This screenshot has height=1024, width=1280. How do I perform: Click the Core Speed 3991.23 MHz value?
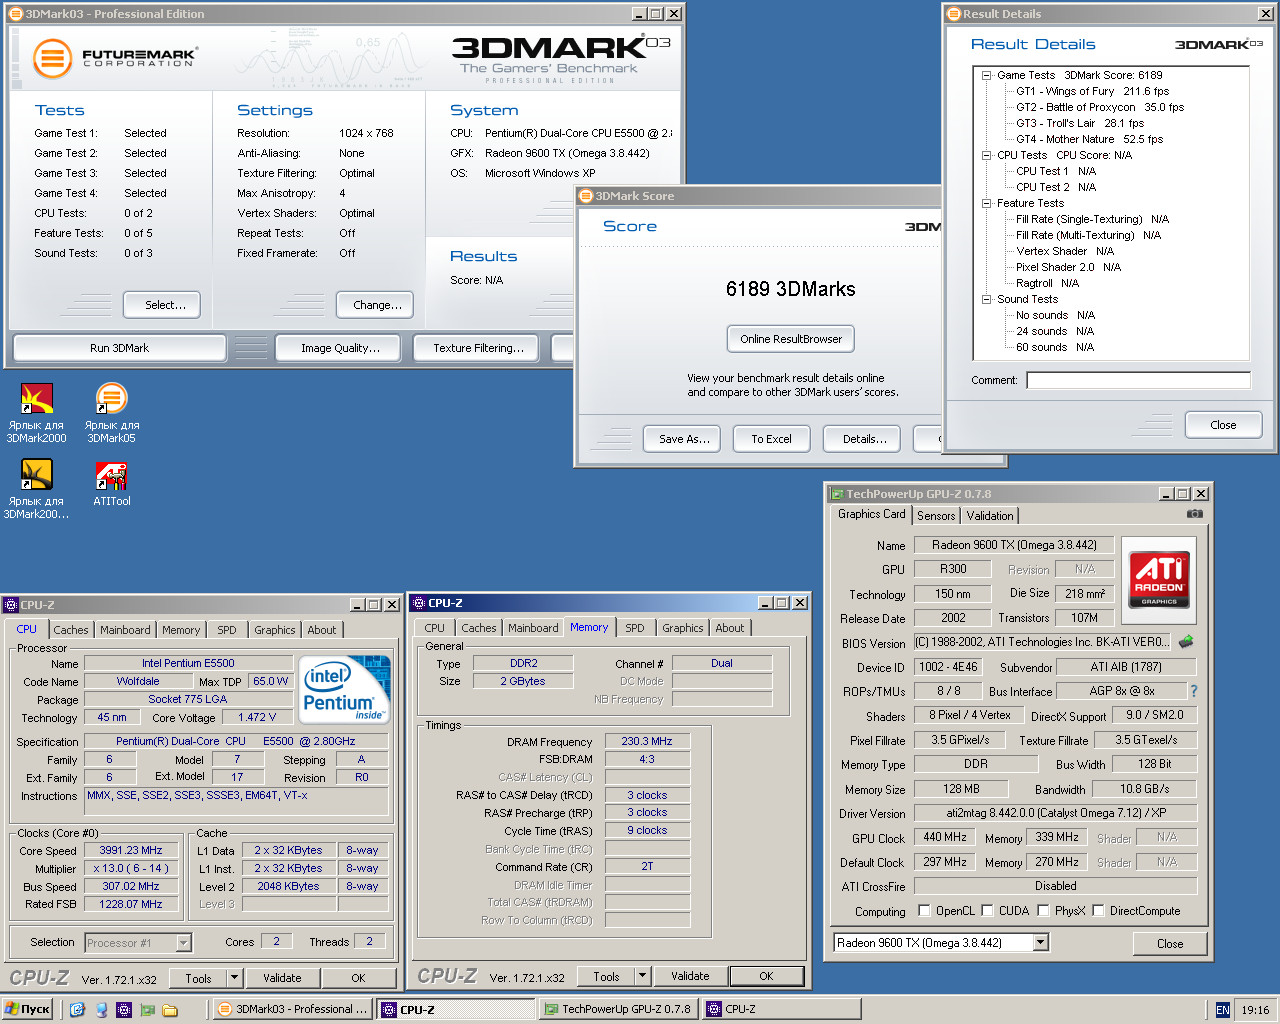(x=131, y=850)
